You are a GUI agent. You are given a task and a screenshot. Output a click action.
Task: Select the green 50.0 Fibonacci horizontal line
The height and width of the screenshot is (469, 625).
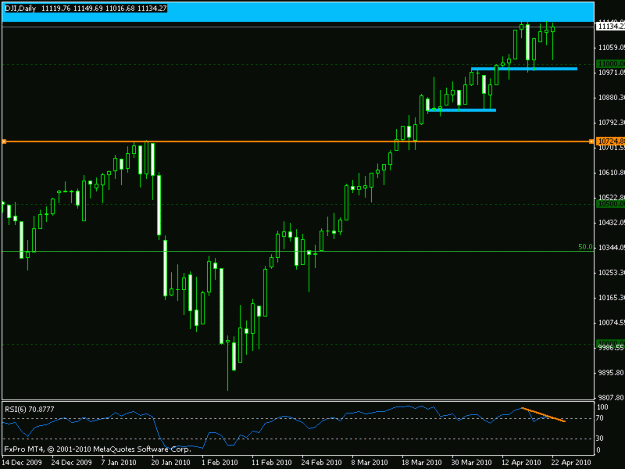point(298,251)
